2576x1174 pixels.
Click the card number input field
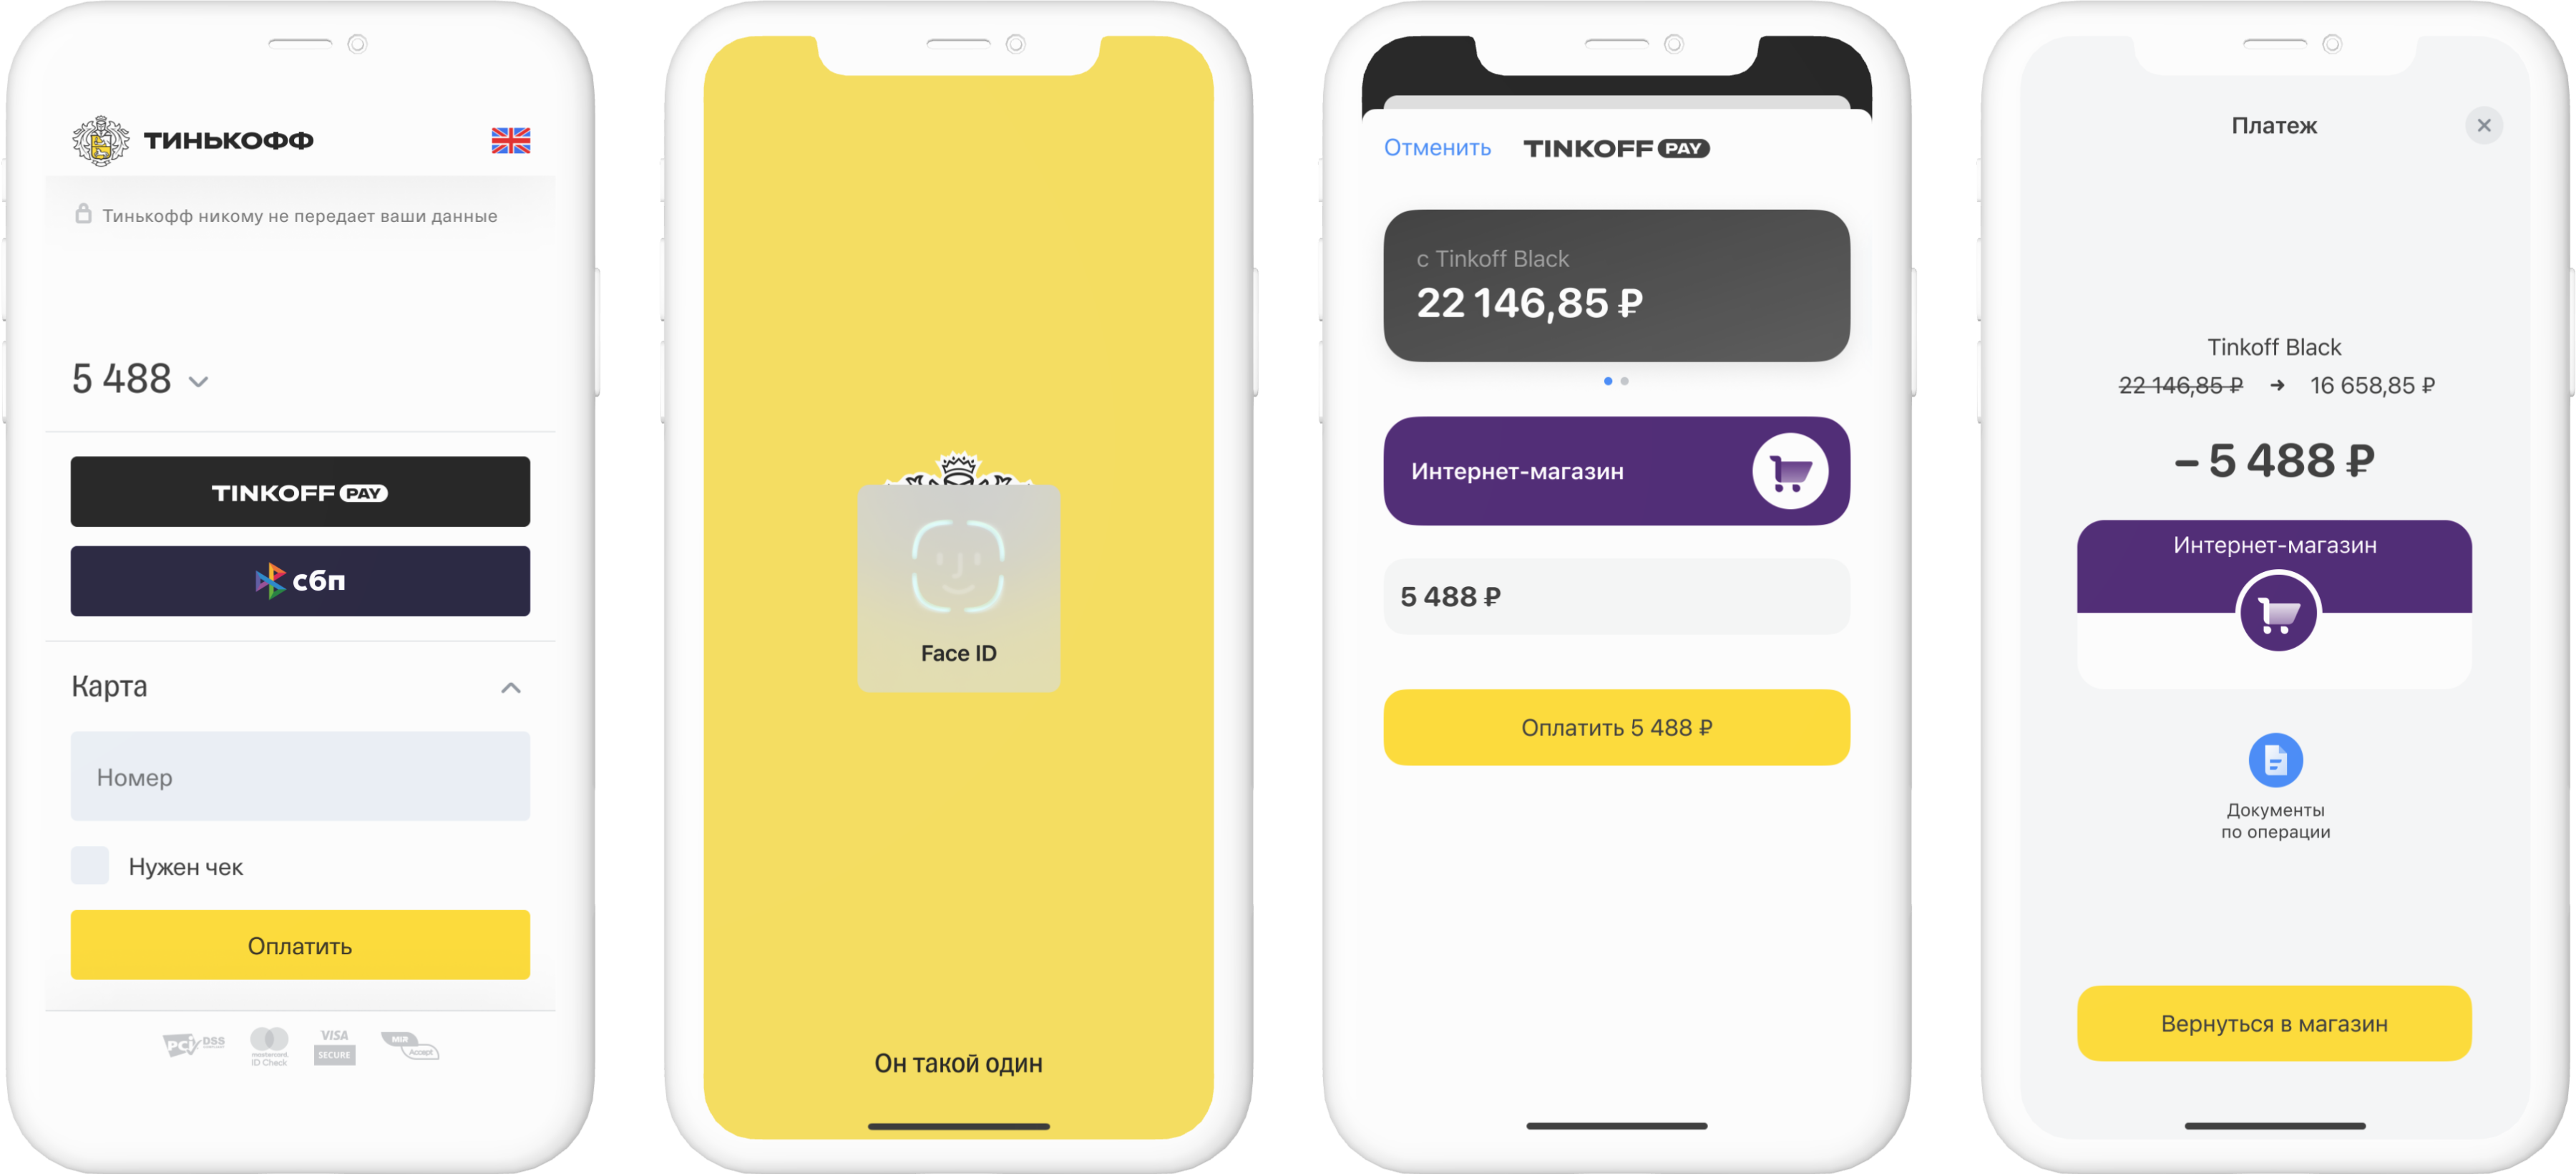pyautogui.click(x=302, y=775)
